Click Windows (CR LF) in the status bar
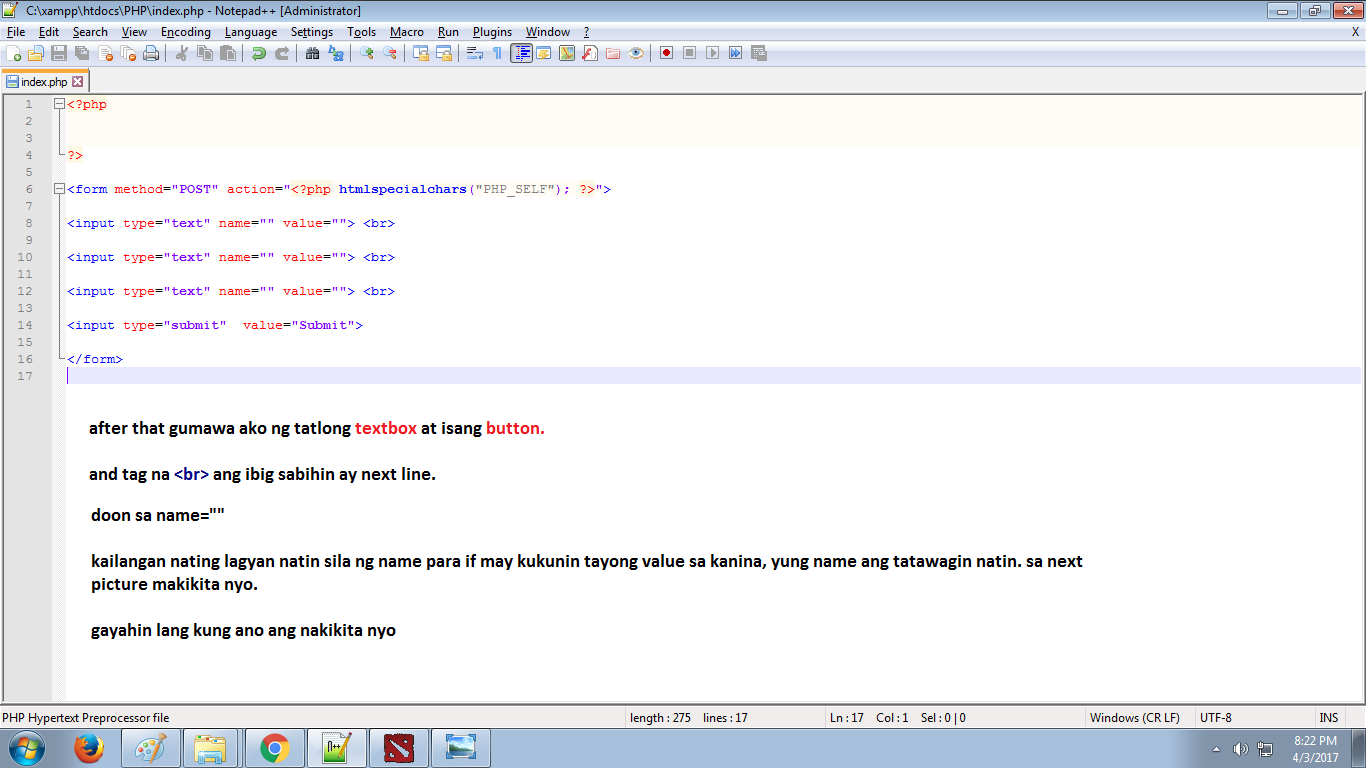 pos(1133,717)
